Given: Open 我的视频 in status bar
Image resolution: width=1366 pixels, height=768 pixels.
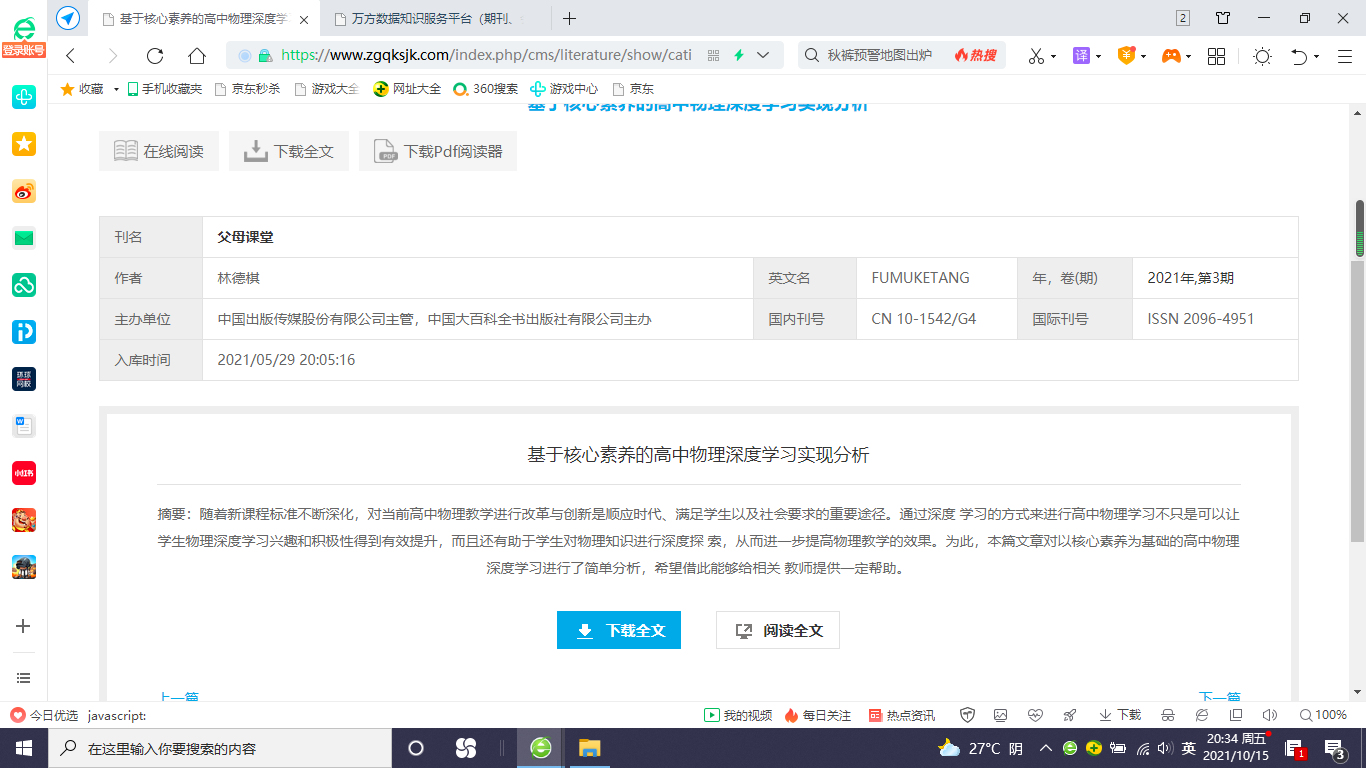Looking at the screenshot, I should coord(738,715).
